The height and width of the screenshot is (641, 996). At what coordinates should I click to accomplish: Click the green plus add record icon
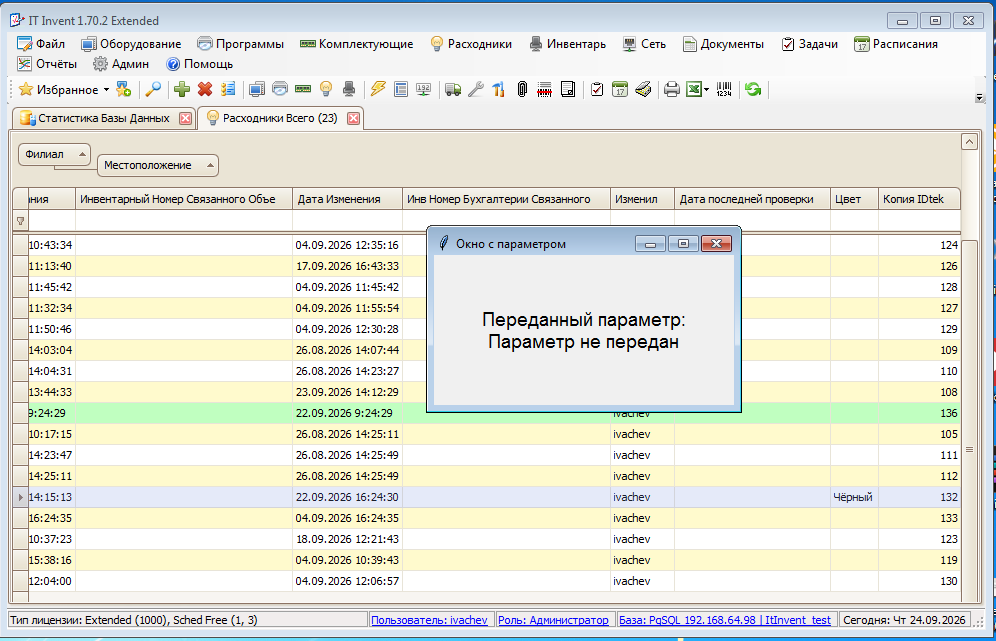[182, 90]
